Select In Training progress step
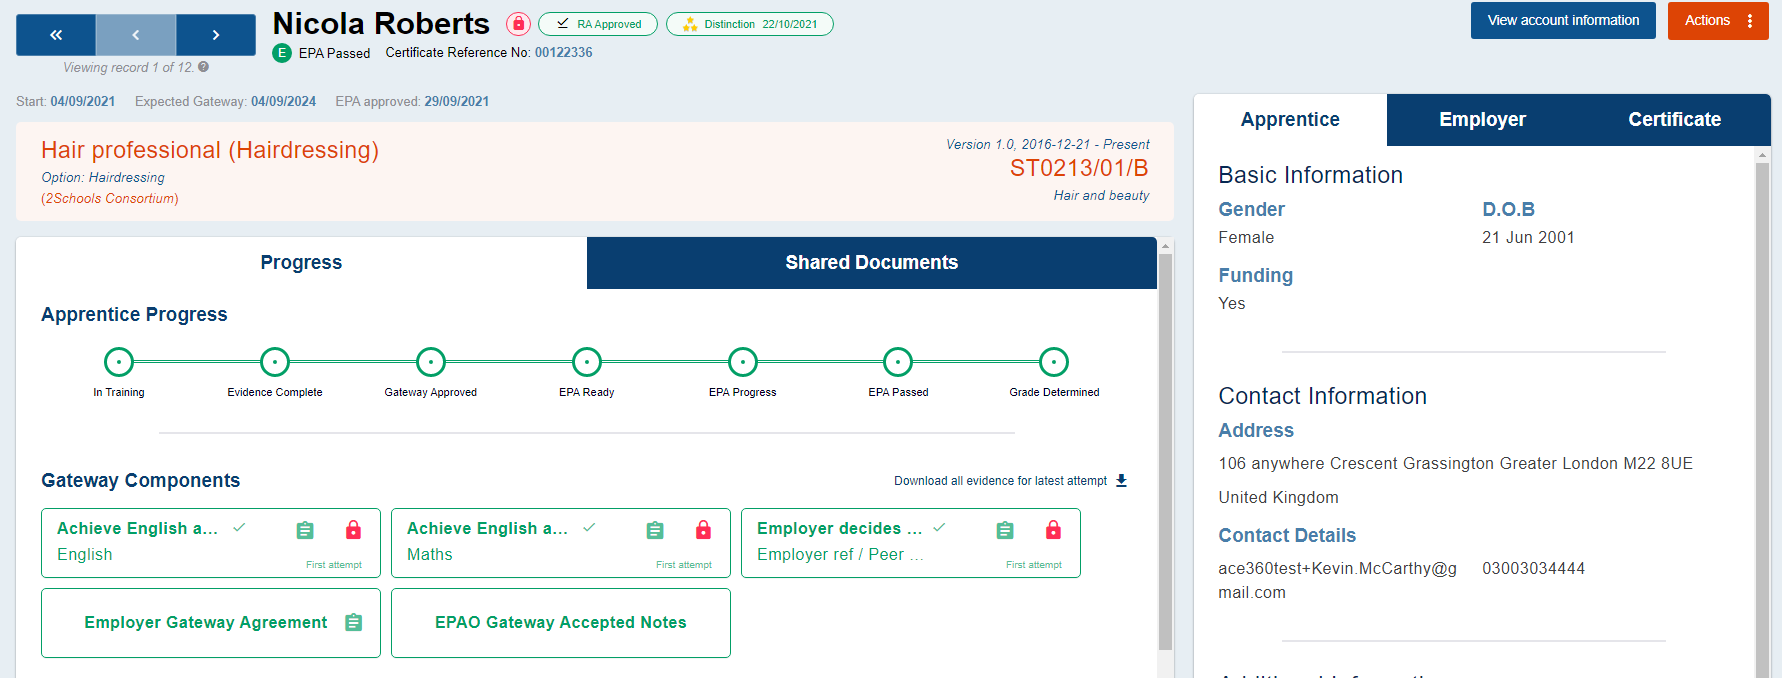Image resolution: width=1782 pixels, height=678 pixels. tap(119, 362)
